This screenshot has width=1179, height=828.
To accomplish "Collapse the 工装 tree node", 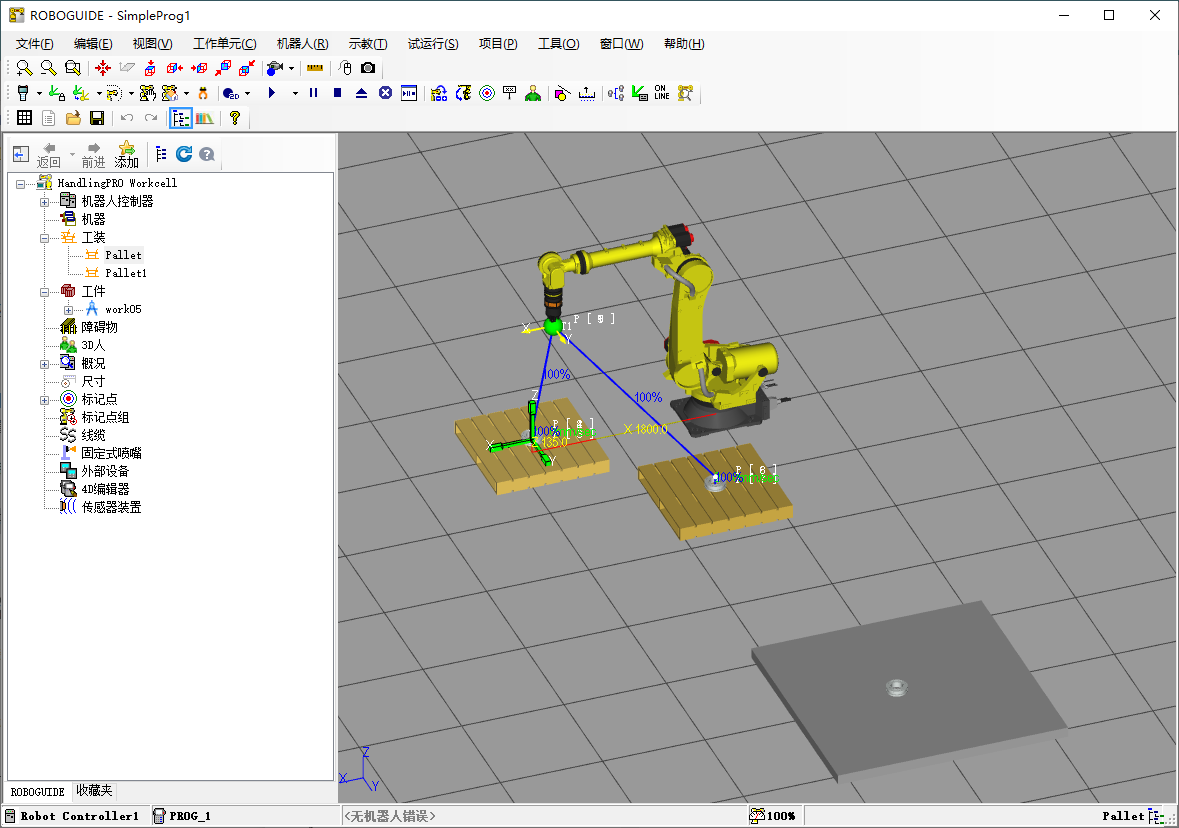I will 44,238.
